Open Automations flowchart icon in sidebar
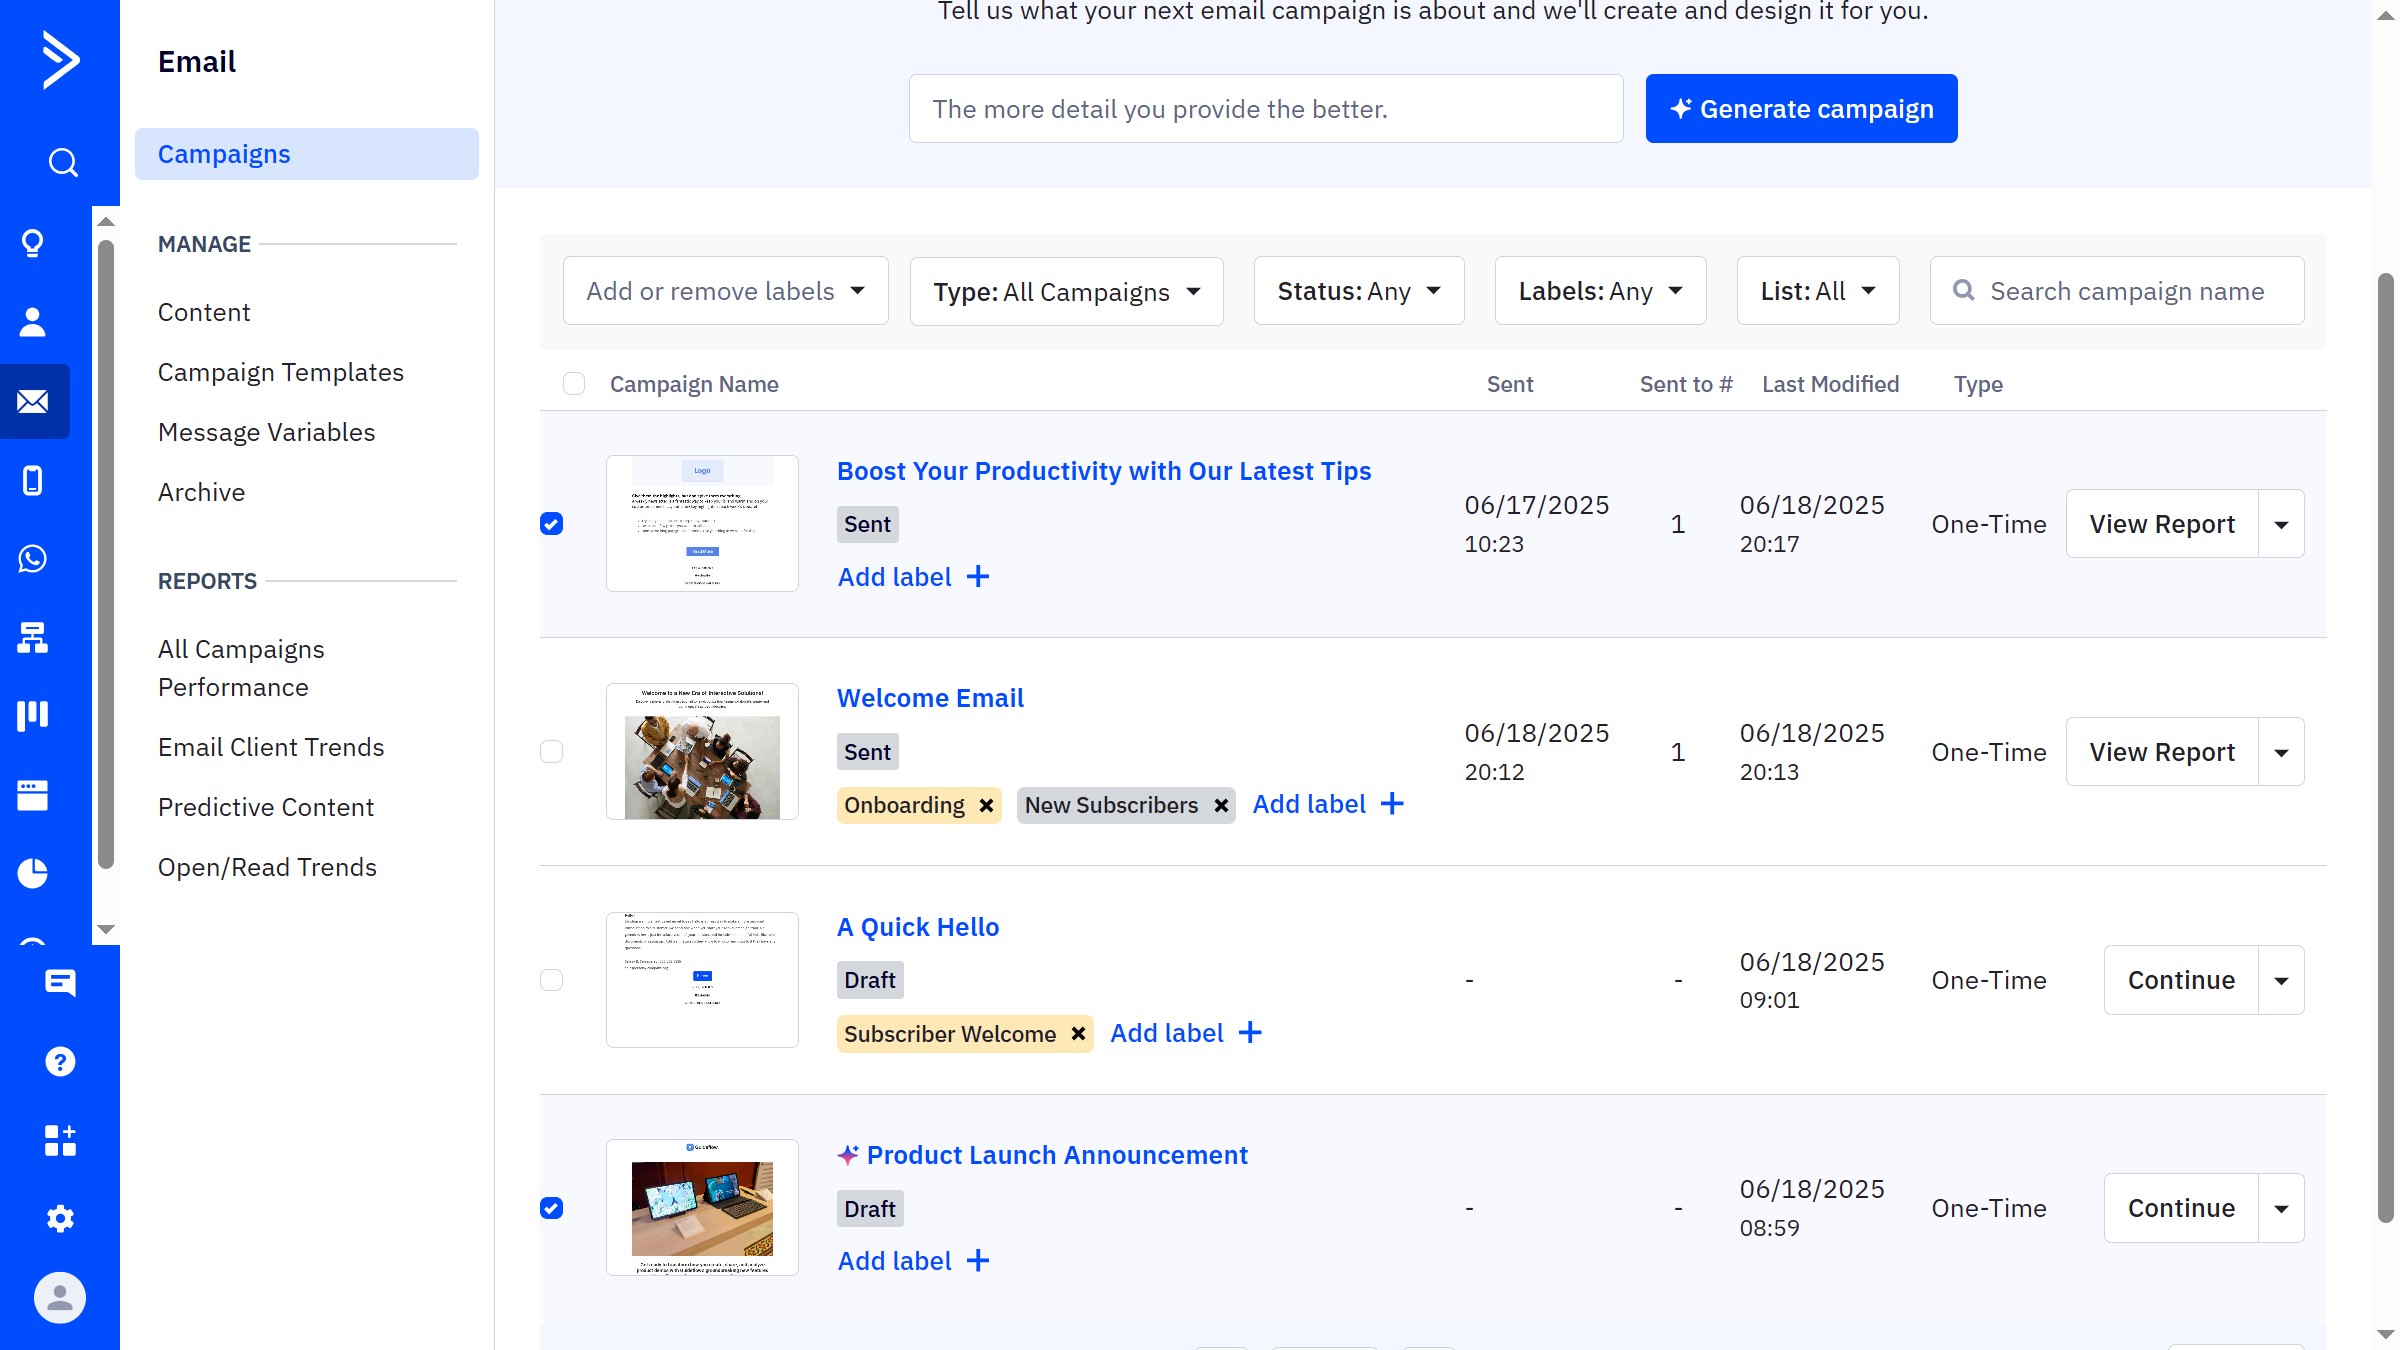The image size is (2400, 1350). click(33, 637)
